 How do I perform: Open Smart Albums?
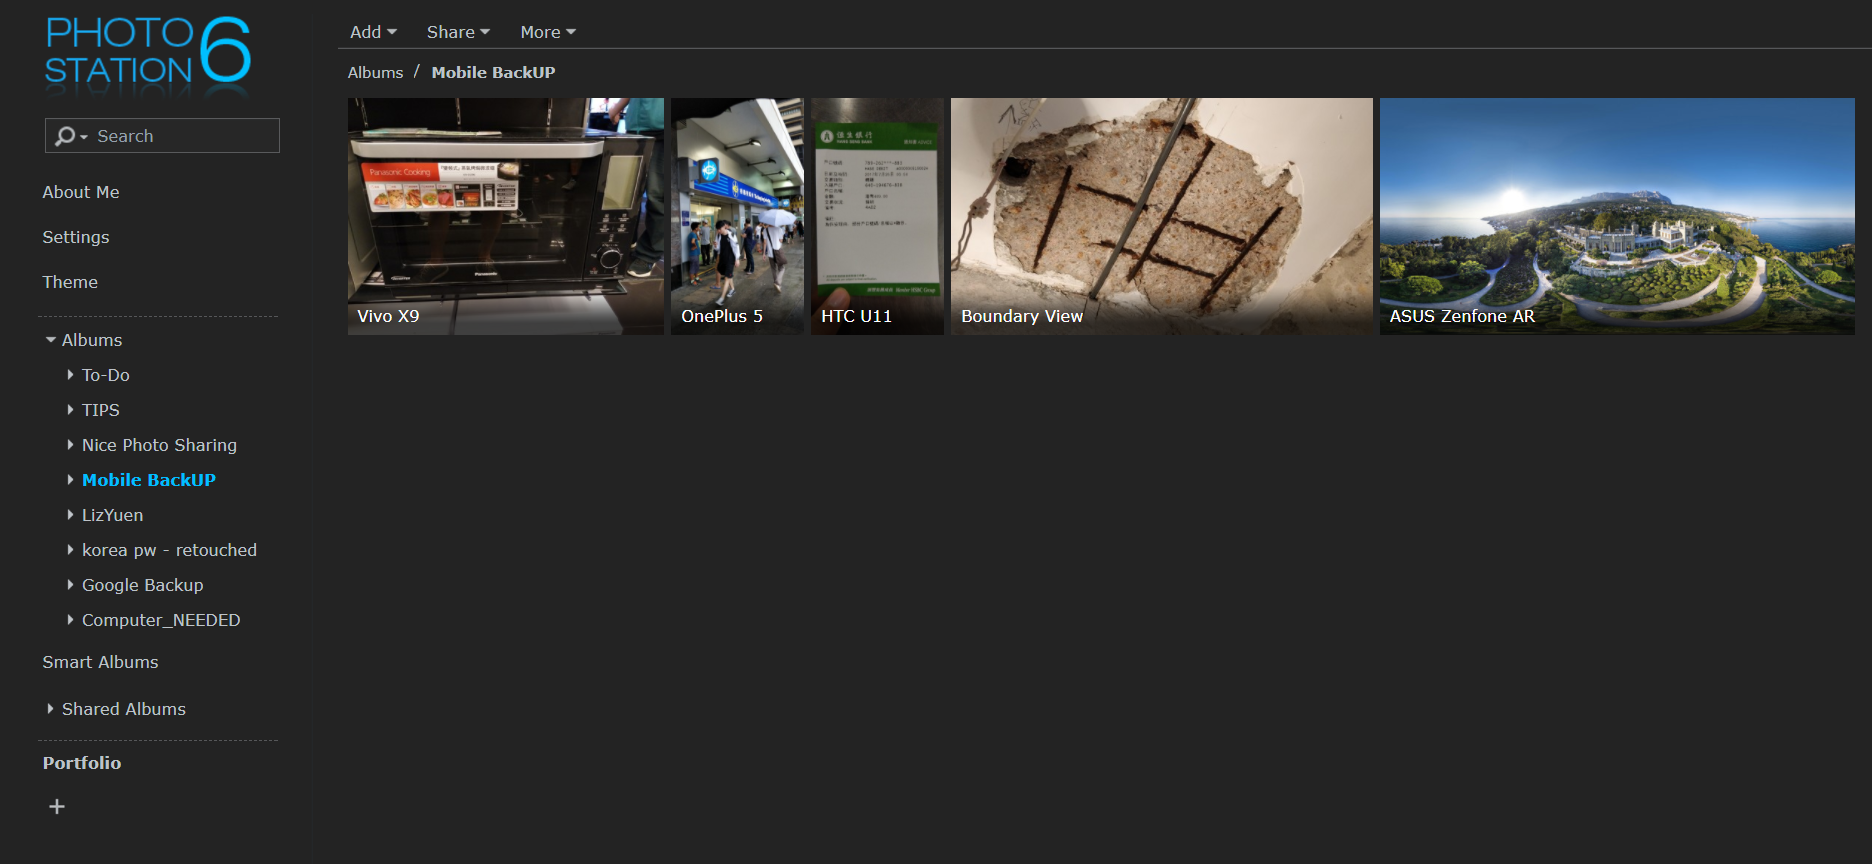[100, 662]
